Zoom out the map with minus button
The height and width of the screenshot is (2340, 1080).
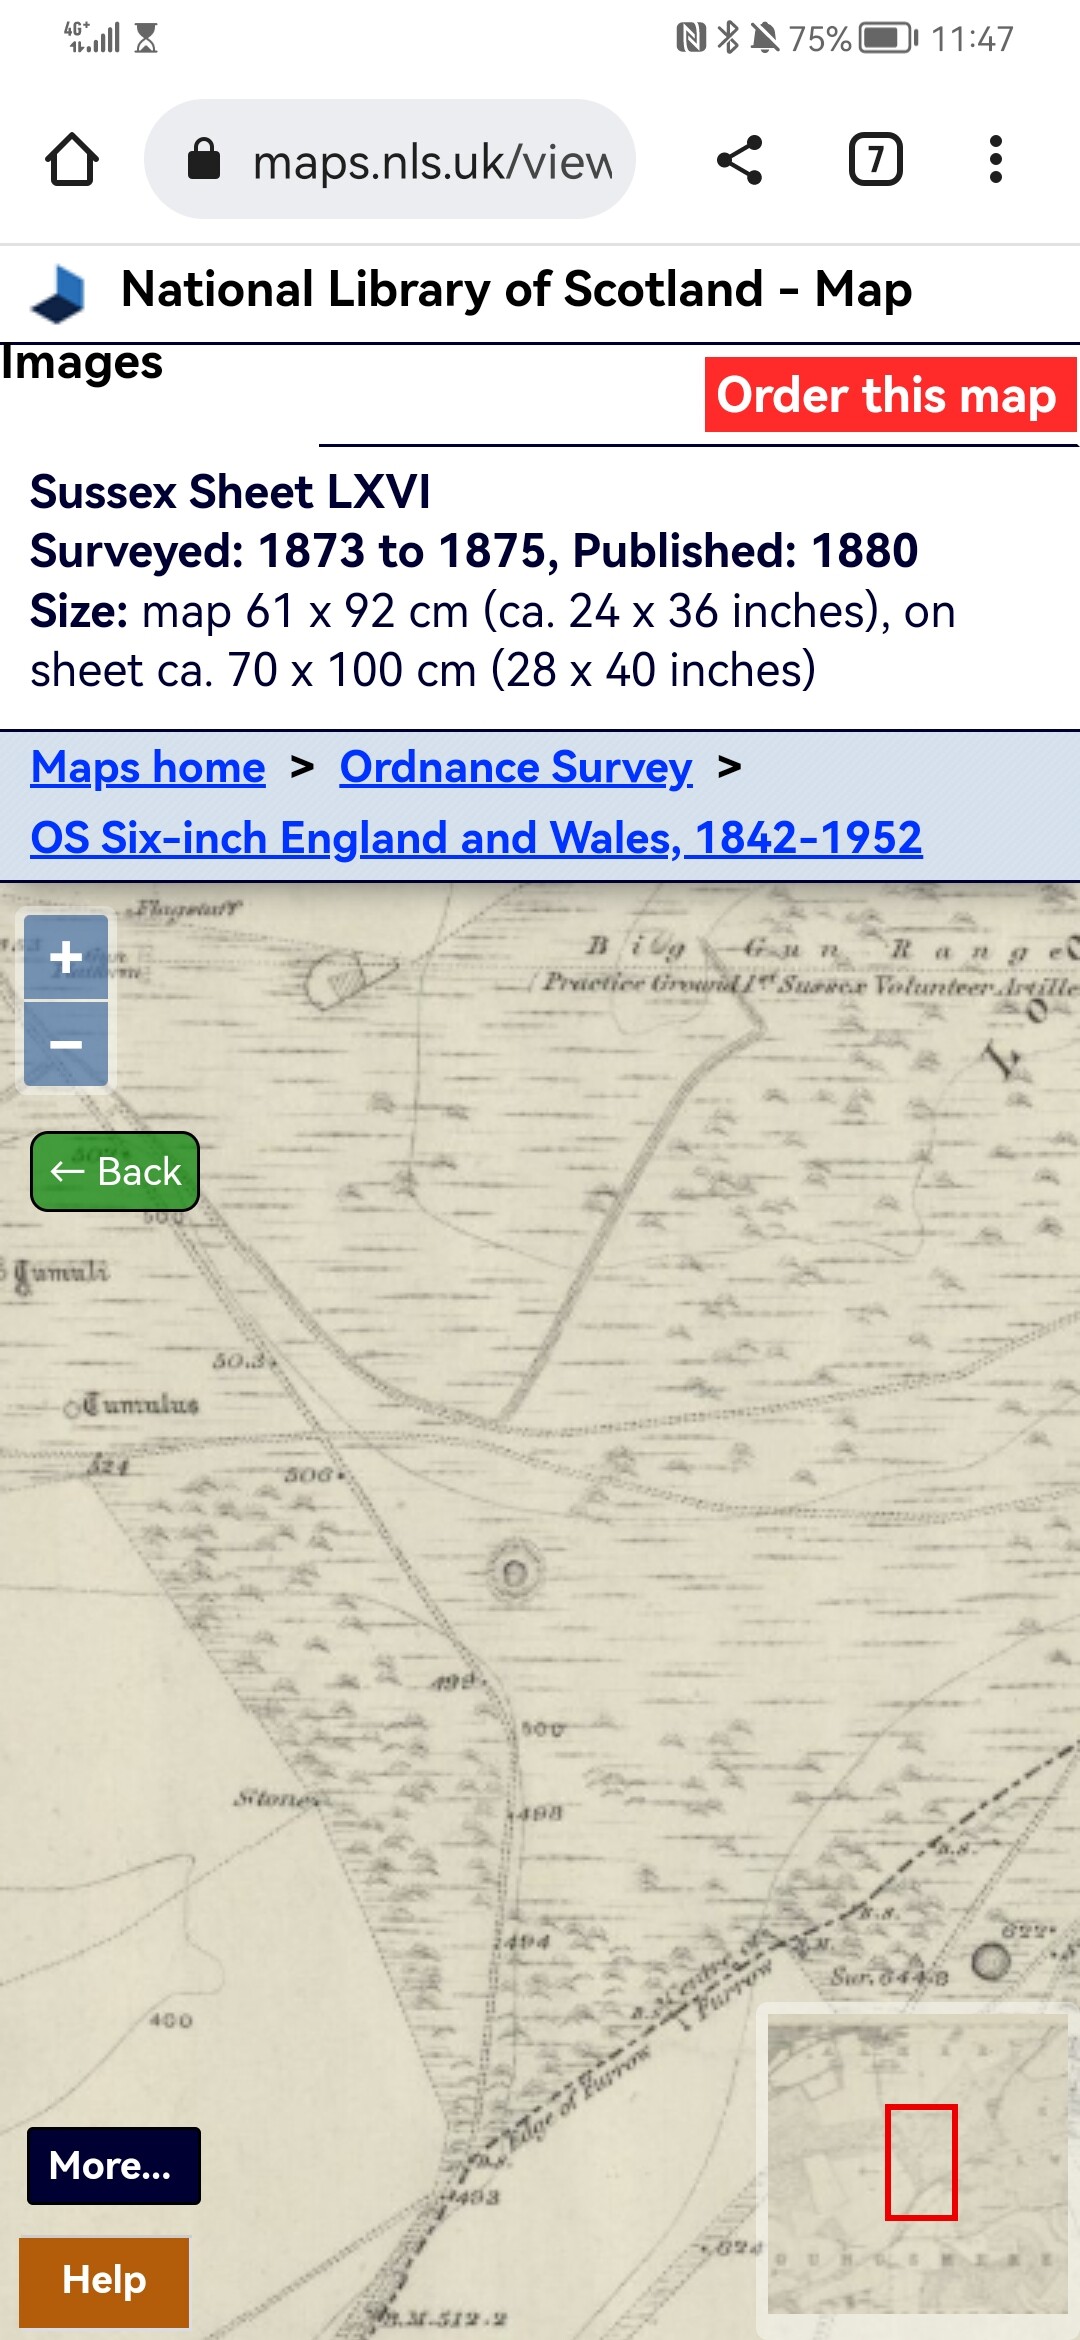(66, 1045)
